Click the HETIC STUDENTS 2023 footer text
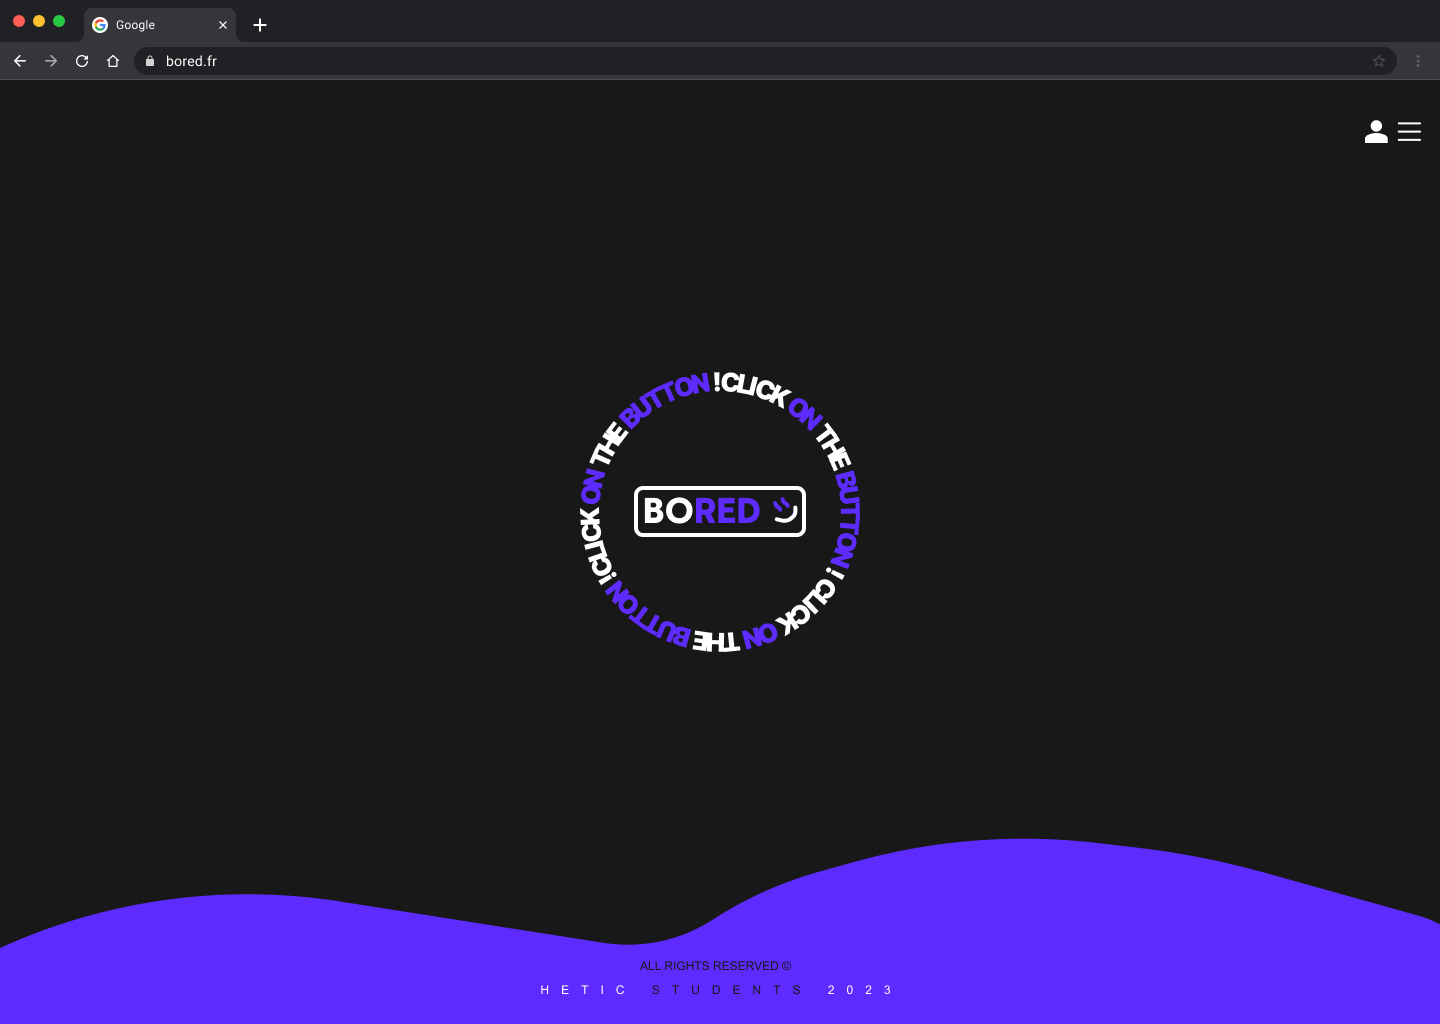Viewport: 1440px width, 1024px height. coord(716,990)
